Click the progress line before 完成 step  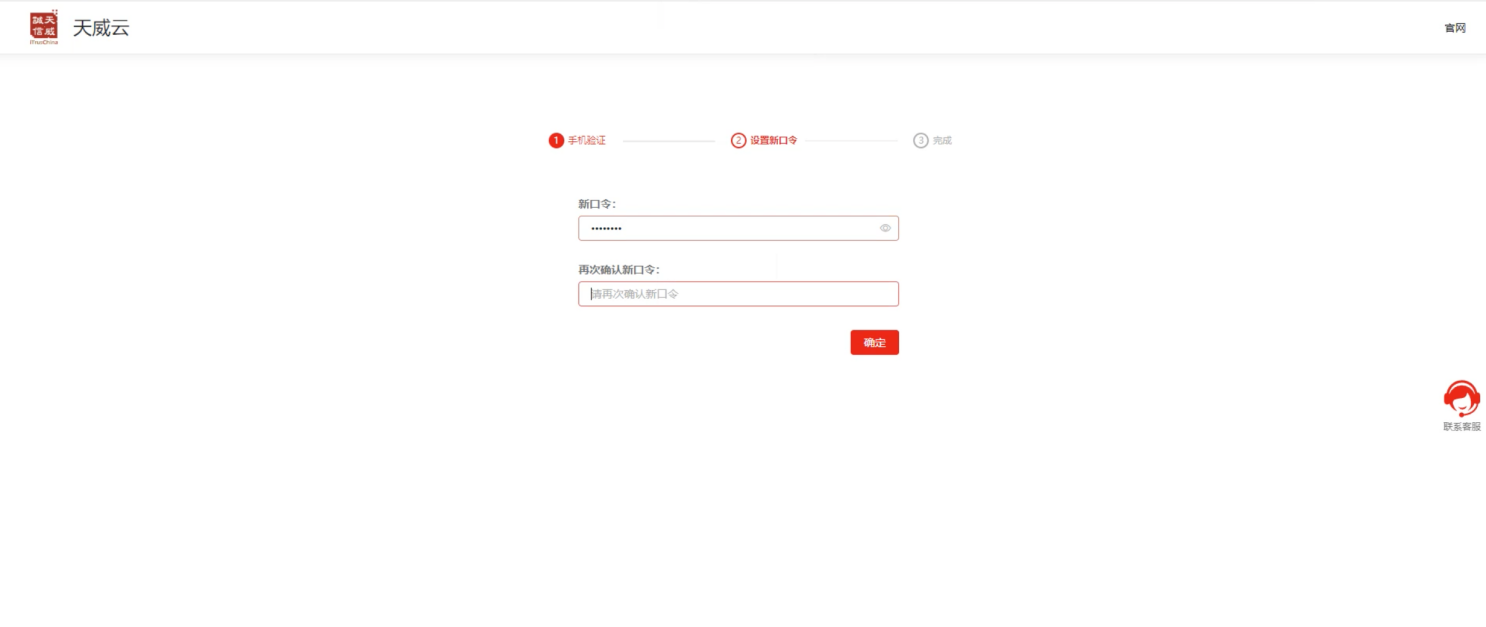click(x=851, y=141)
